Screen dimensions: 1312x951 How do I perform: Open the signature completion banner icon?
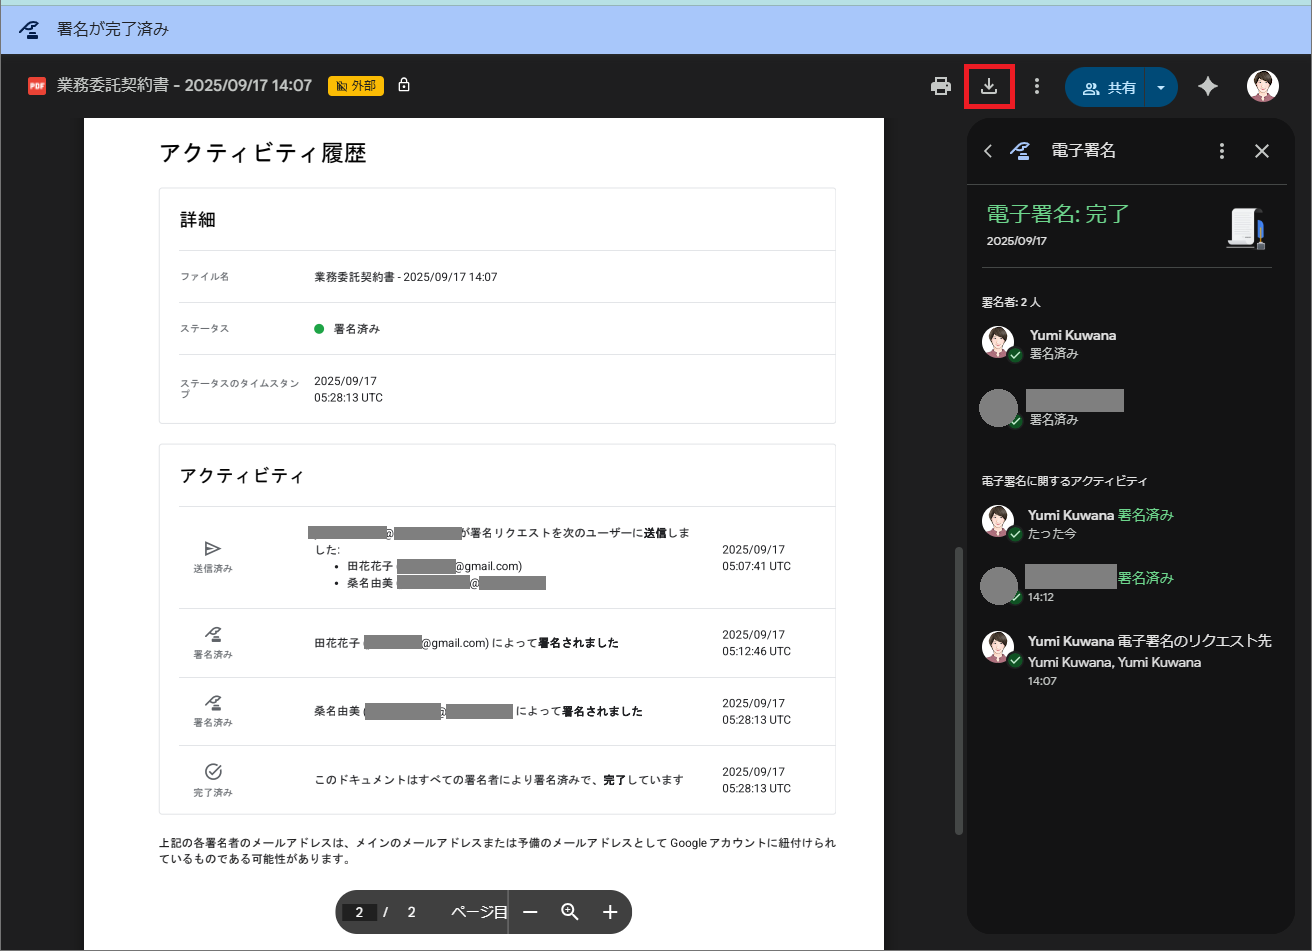29,31
